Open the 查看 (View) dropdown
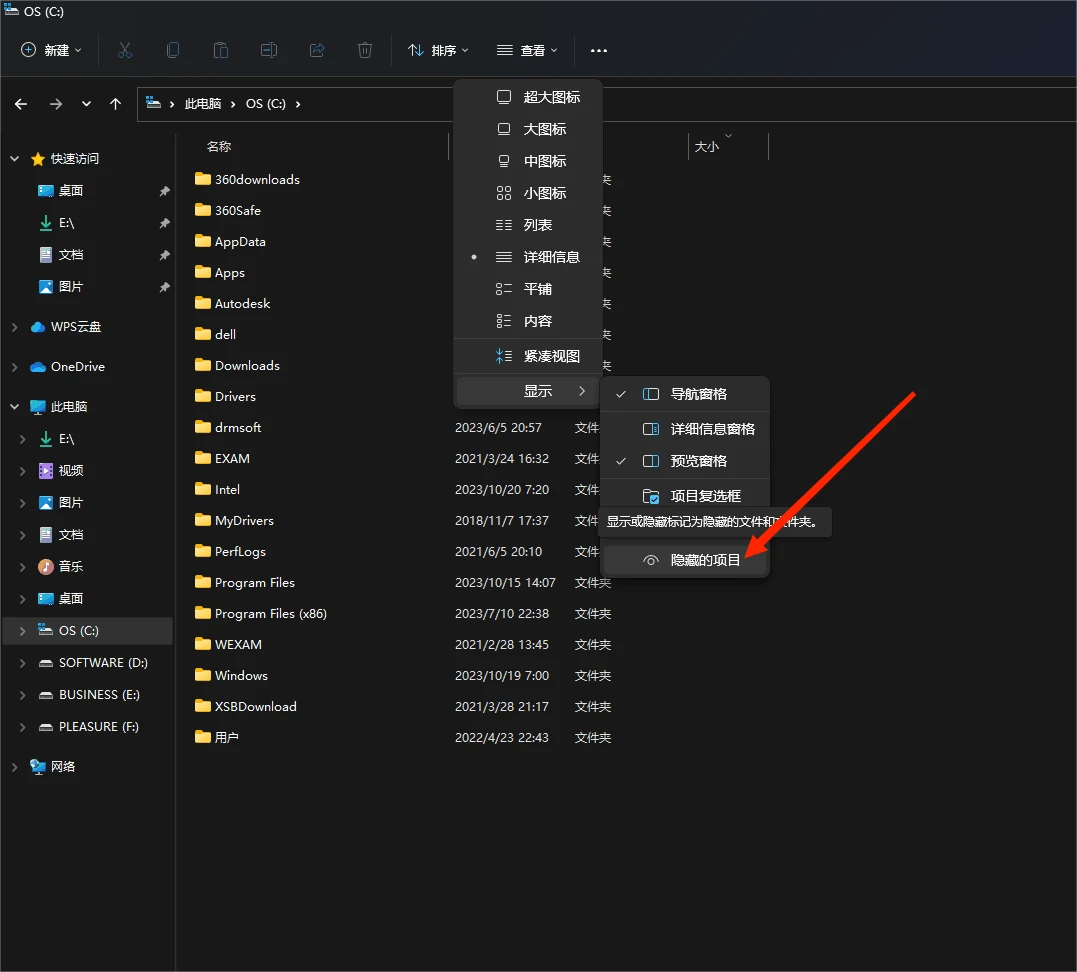Screen dimensions: 1077x972 coord(527,50)
